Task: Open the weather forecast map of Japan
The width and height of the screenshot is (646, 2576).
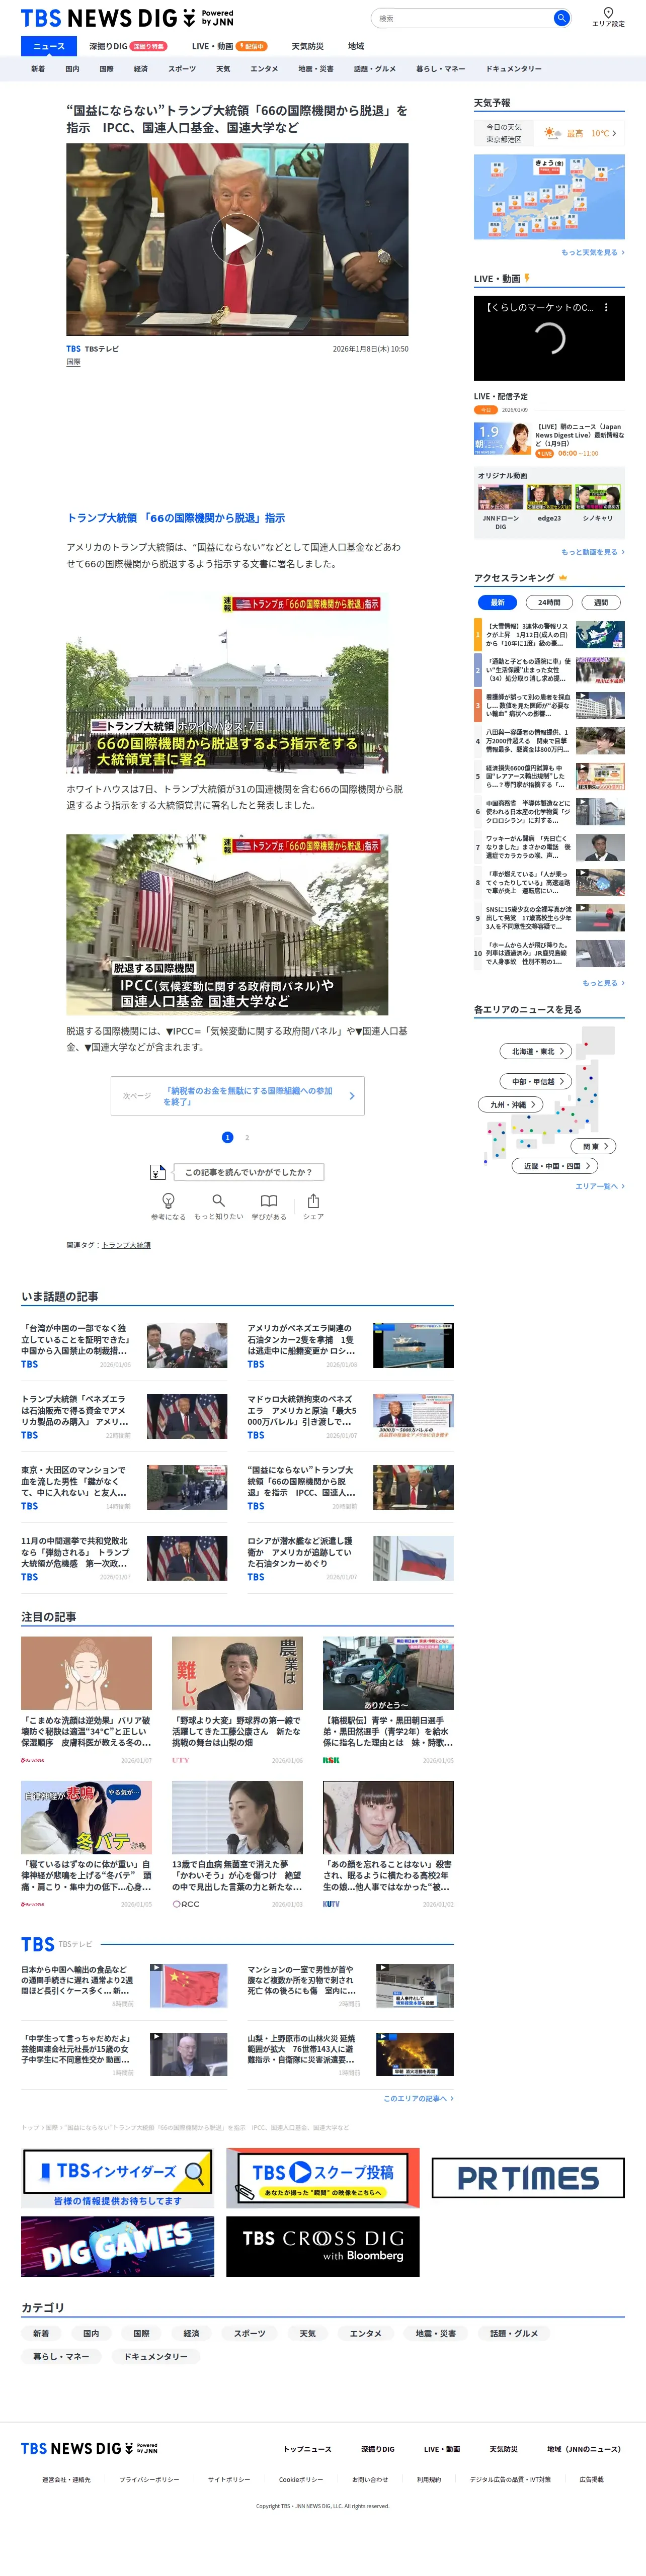Action: (x=549, y=197)
